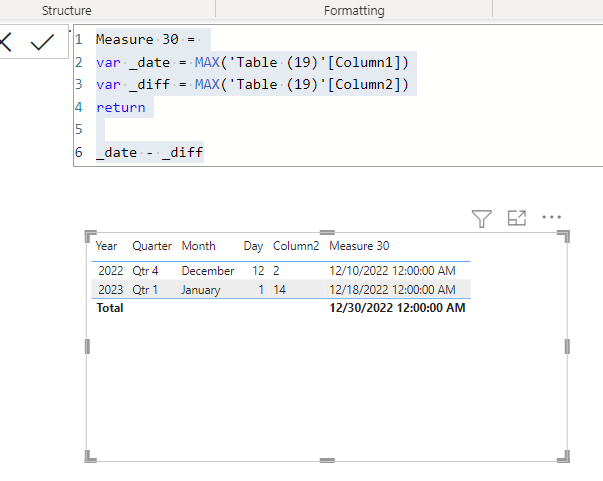Screen dimensions: 603x481
Task: Sort by the Day column header
Action: [253, 246]
